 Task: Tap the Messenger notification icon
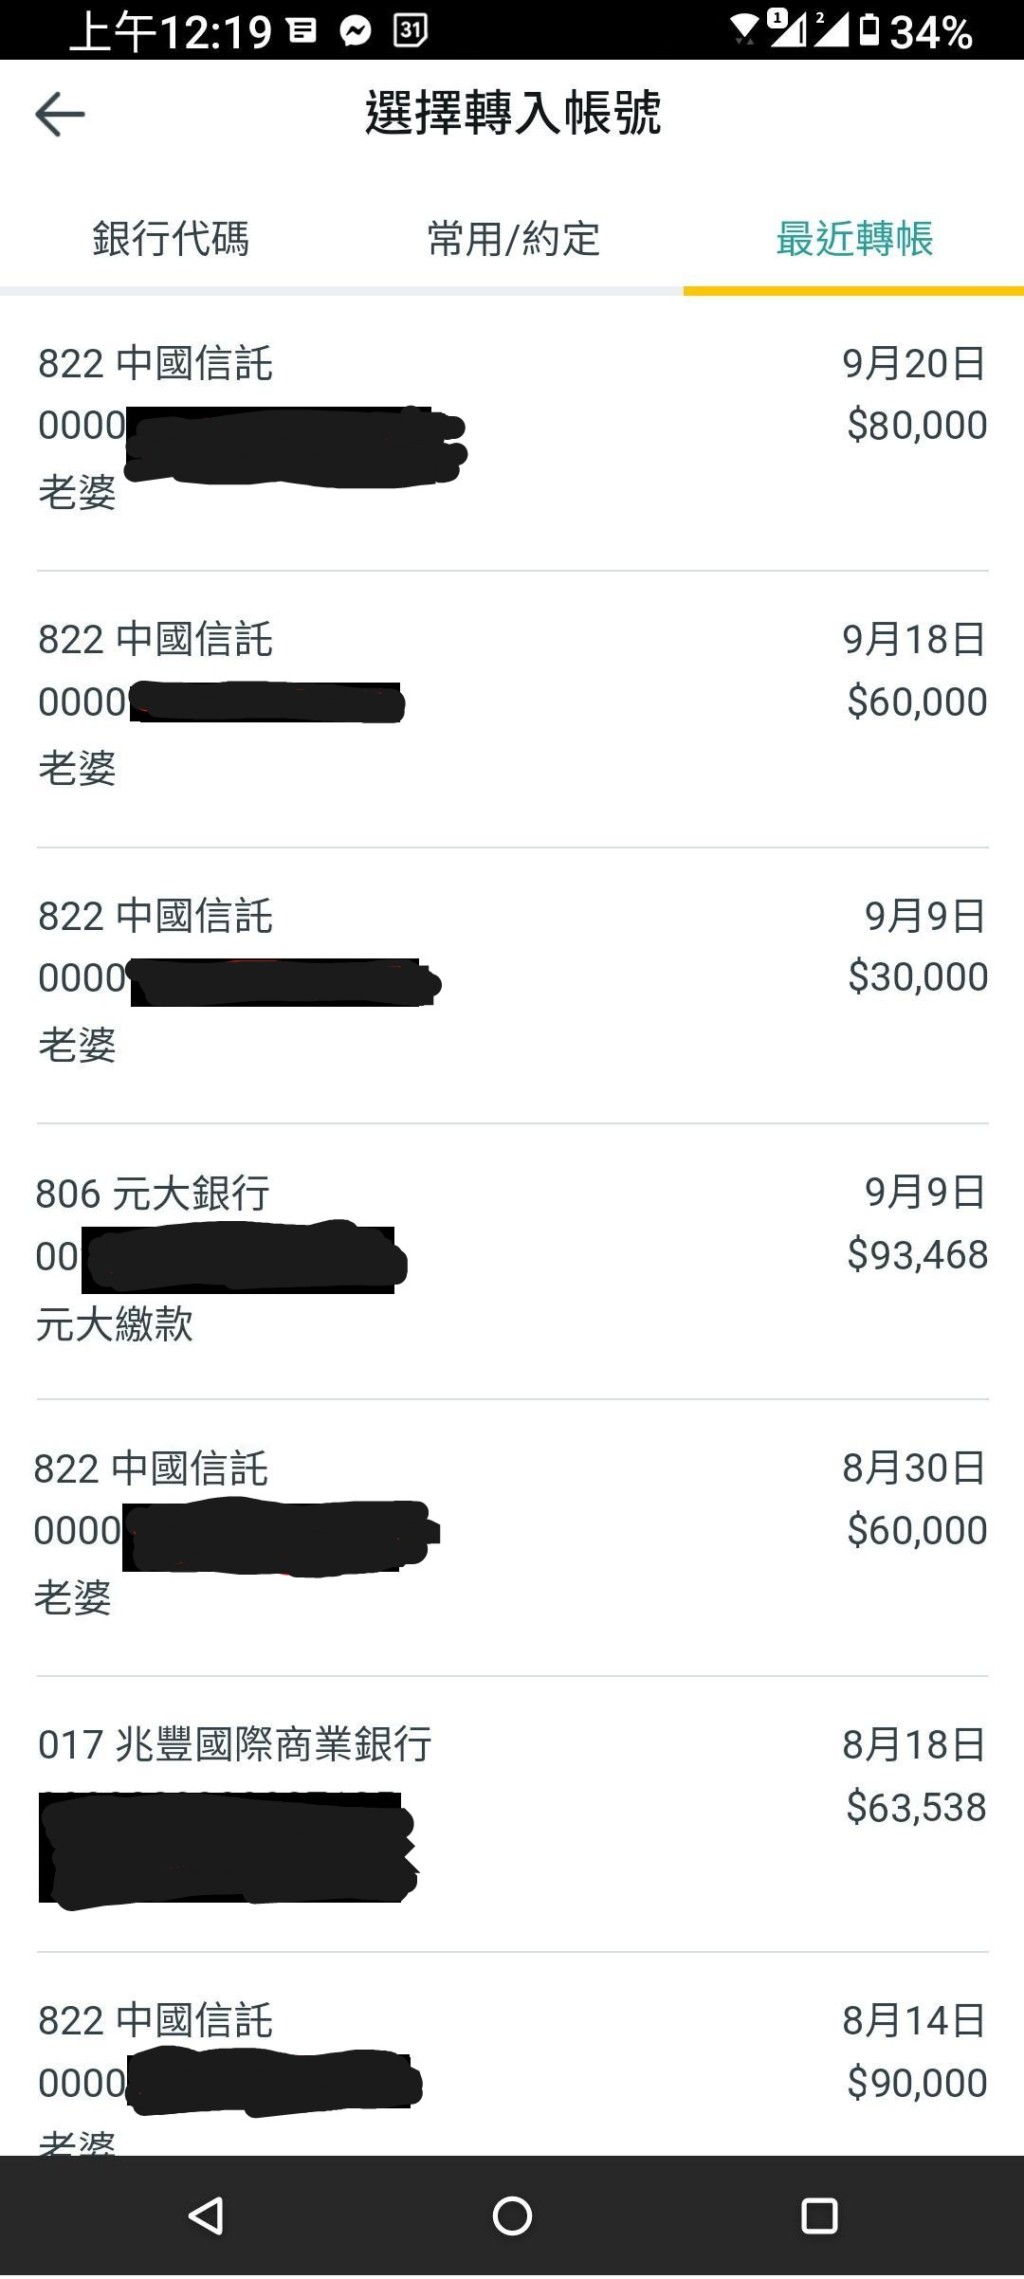click(x=355, y=32)
